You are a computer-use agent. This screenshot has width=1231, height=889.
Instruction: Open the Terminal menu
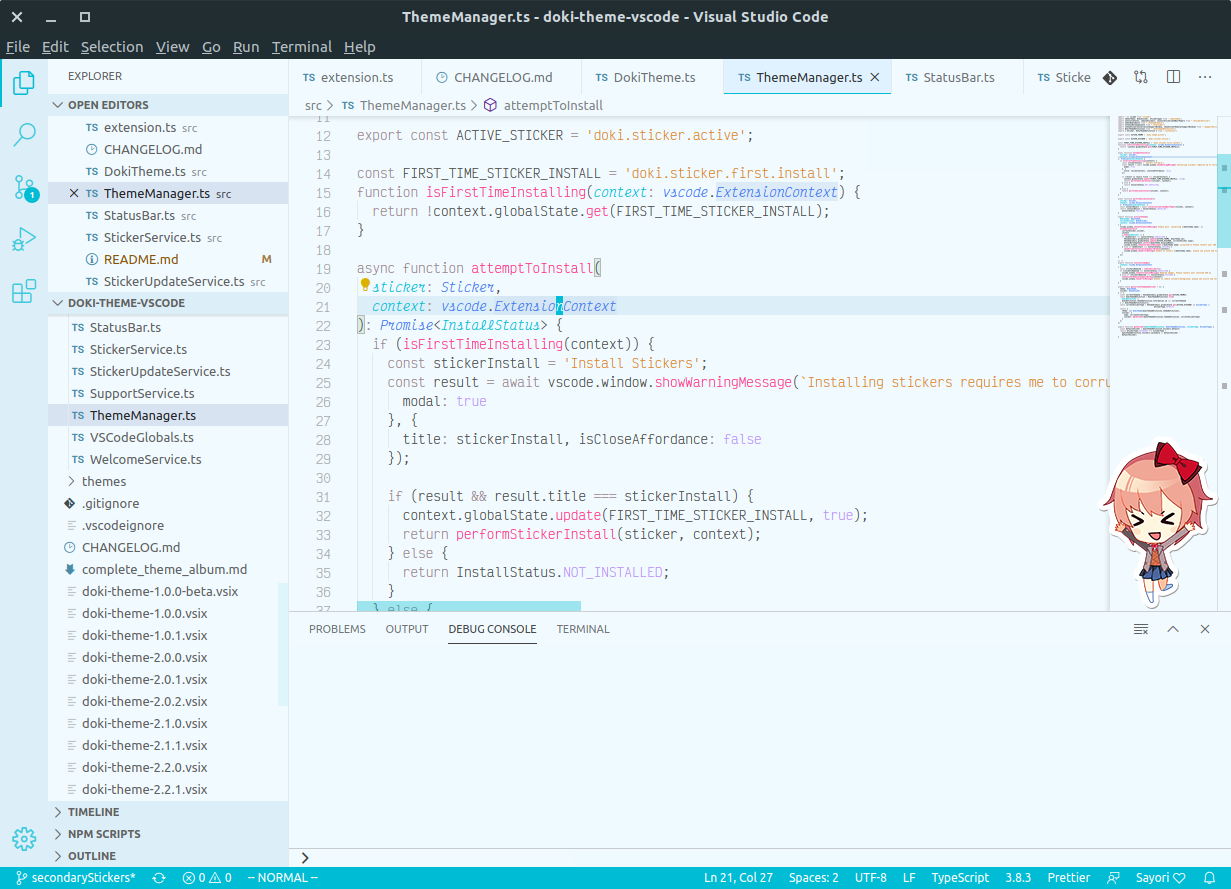(302, 47)
